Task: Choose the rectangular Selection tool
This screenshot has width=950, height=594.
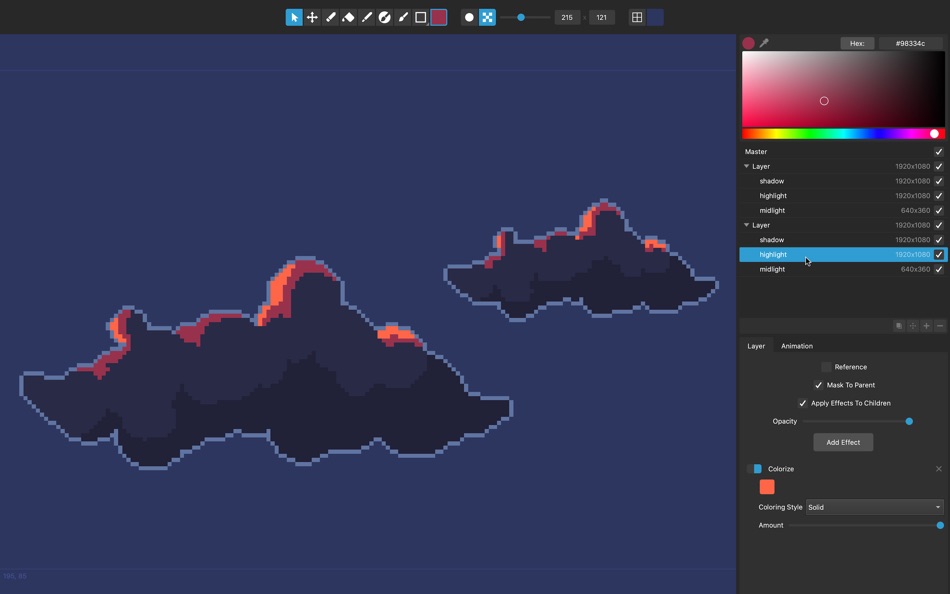Action: tap(420, 17)
